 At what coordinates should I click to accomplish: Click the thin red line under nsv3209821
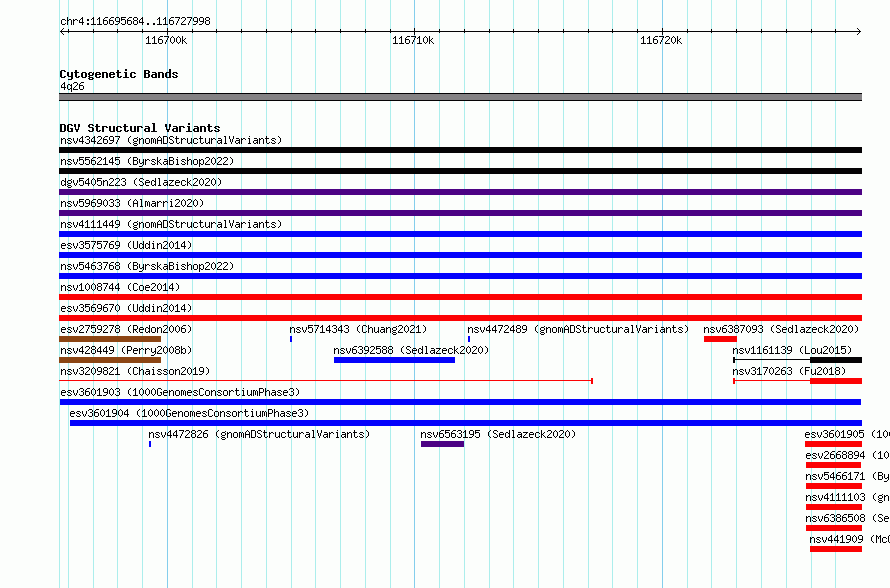click(326, 381)
